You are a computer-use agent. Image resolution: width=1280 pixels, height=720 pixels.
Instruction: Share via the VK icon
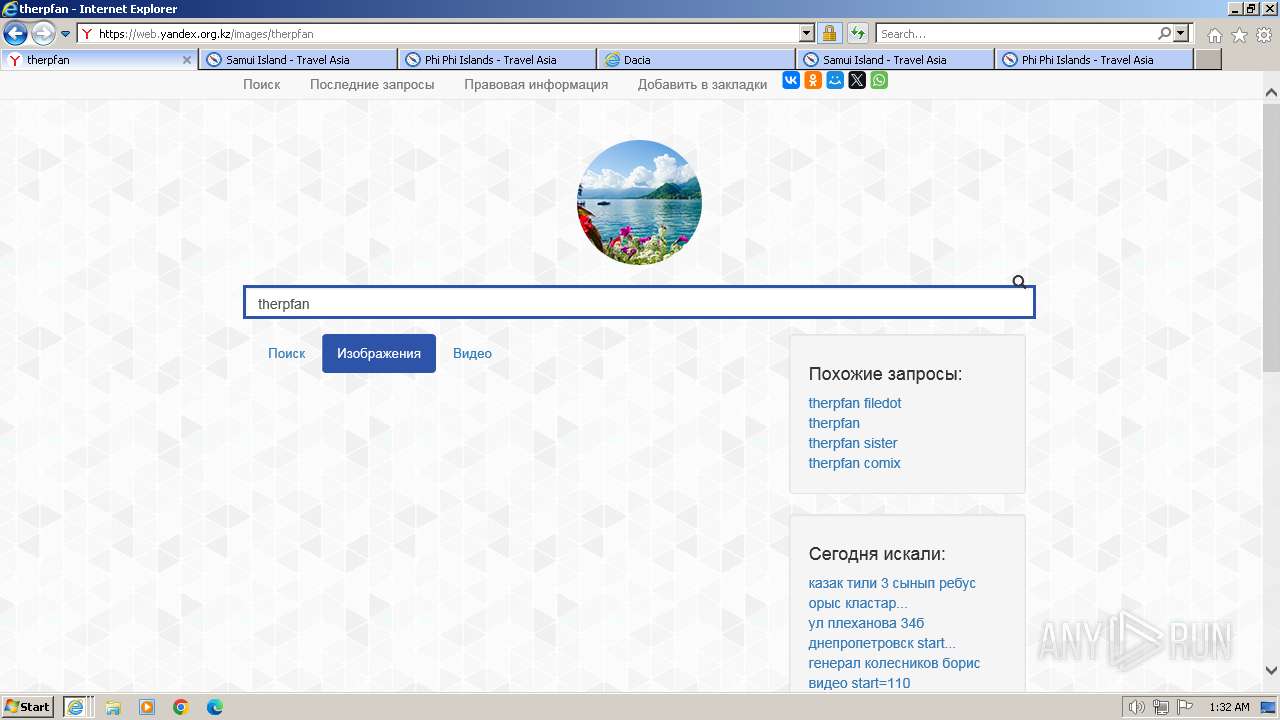pos(791,80)
